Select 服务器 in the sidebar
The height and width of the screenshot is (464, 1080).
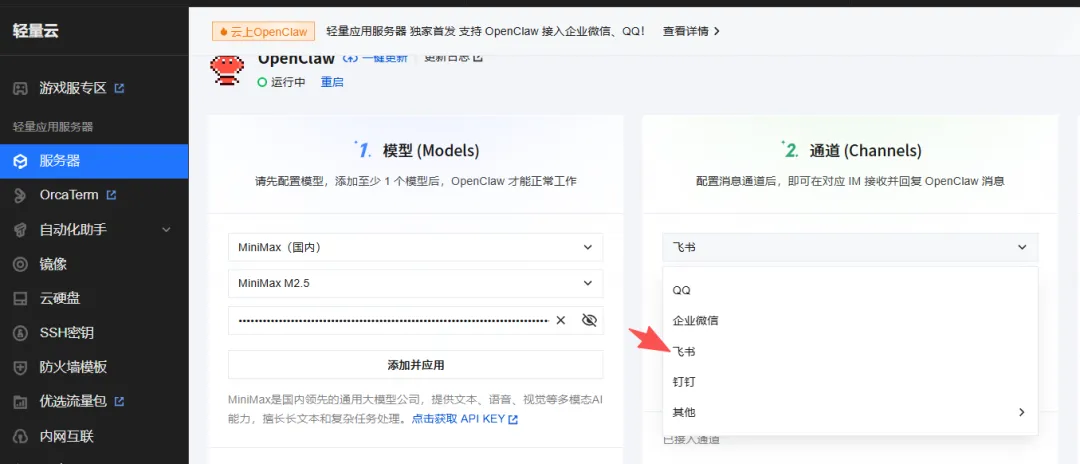(x=94, y=161)
